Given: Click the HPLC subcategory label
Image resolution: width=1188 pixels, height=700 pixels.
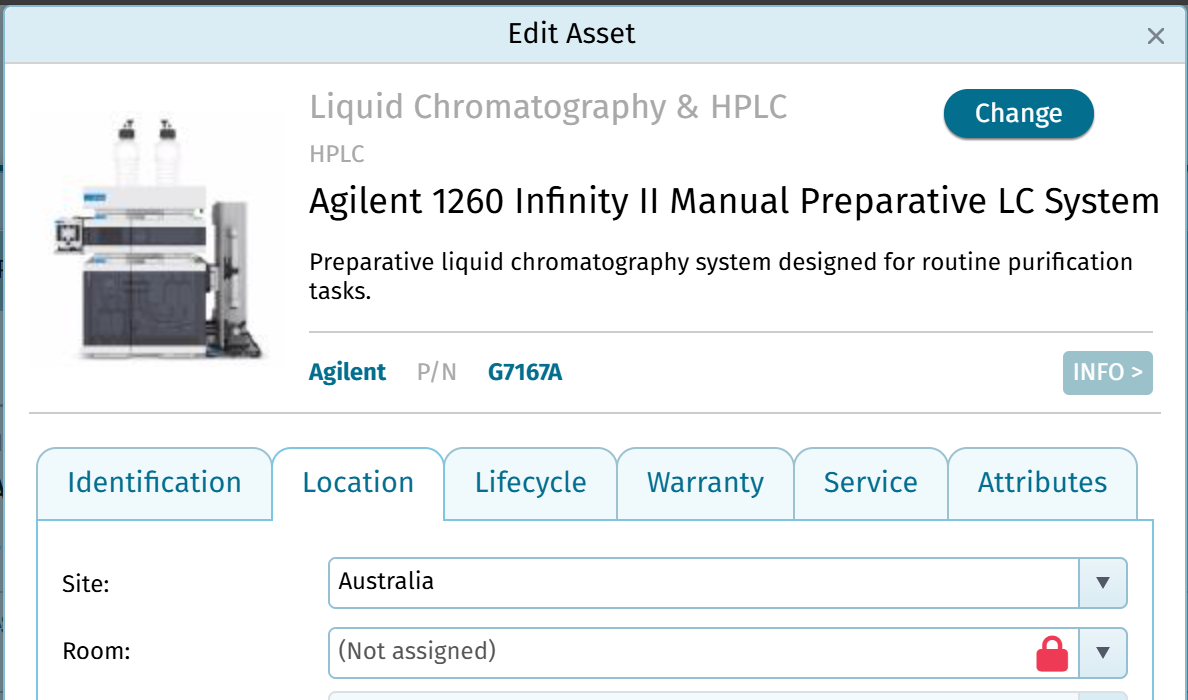Looking at the screenshot, I should click(336, 154).
